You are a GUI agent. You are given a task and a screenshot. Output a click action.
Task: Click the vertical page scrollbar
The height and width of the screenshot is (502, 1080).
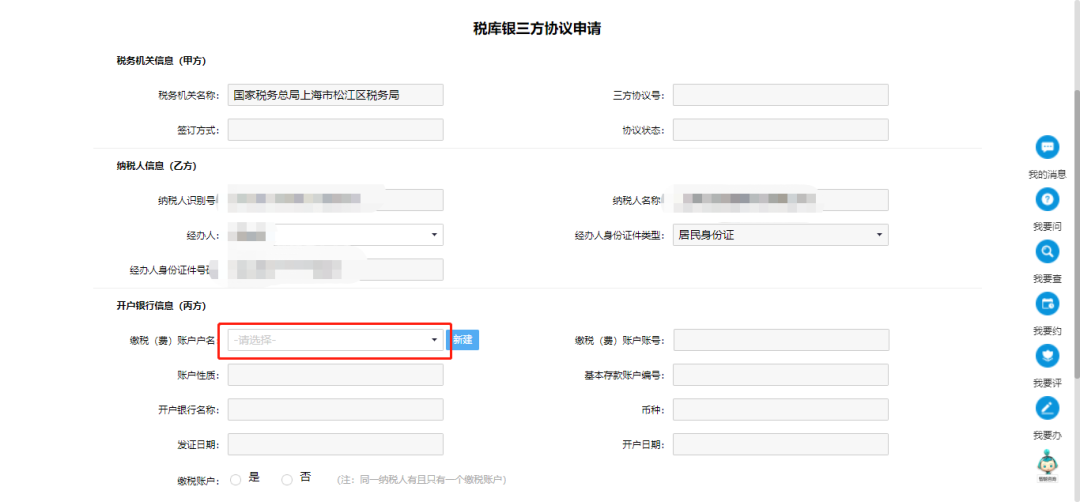(x=1075, y=200)
